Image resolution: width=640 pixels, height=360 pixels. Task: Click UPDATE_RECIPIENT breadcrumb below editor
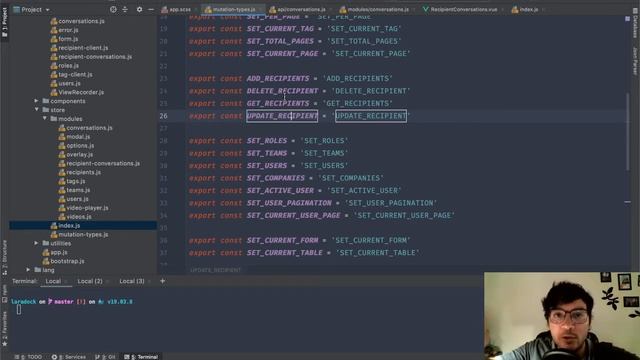coord(216,270)
